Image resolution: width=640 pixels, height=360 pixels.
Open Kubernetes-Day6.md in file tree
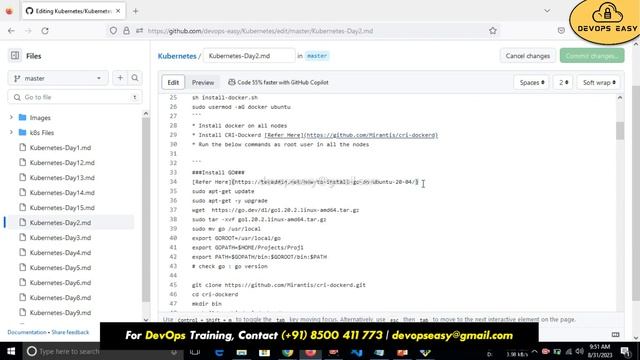(x=60, y=282)
